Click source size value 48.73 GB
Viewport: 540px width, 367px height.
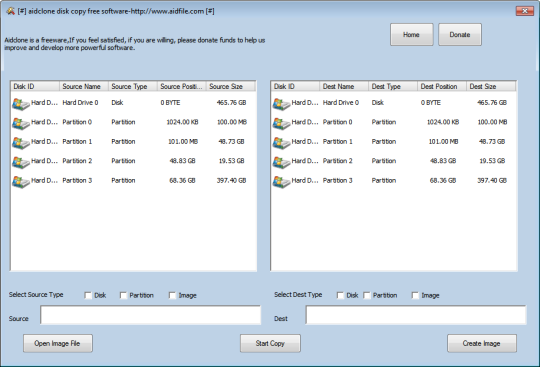(231, 142)
